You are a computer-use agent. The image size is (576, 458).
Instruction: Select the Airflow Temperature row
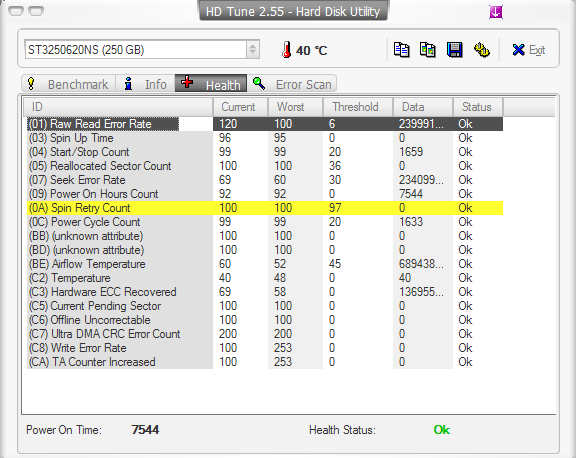(265, 264)
